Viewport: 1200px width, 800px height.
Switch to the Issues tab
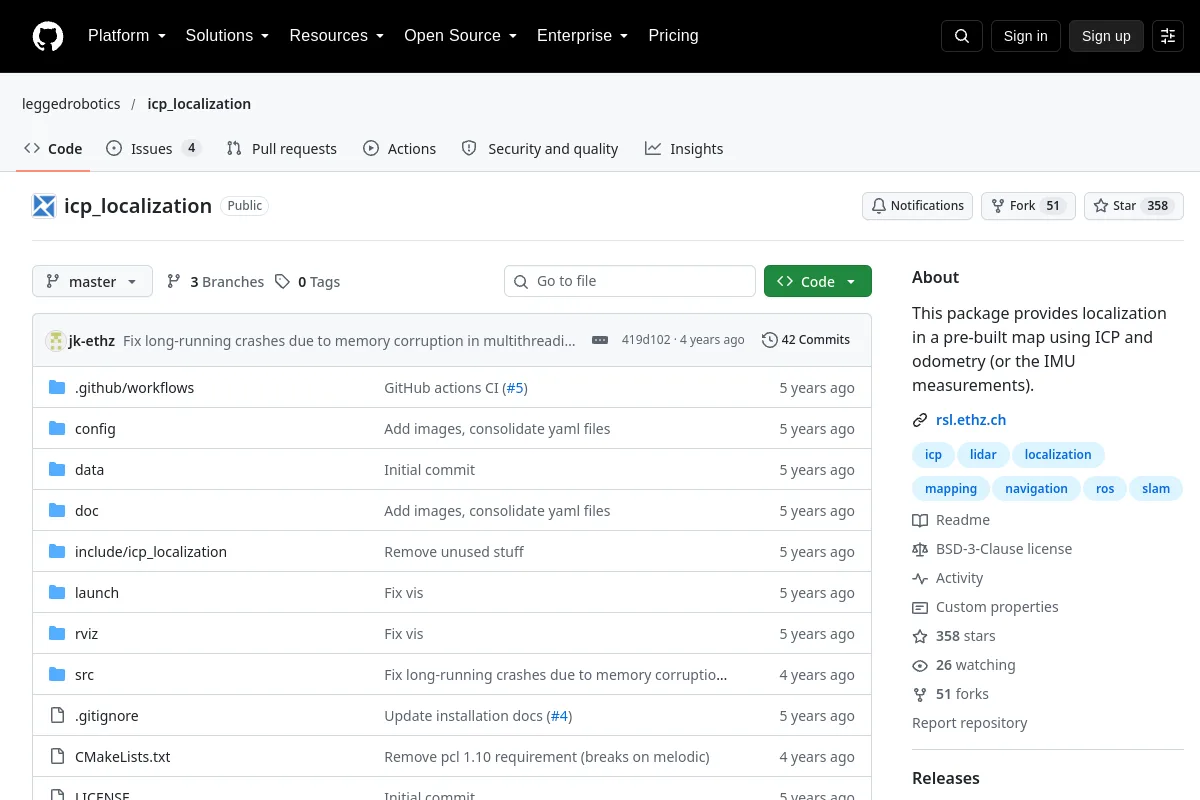pos(154,148)
